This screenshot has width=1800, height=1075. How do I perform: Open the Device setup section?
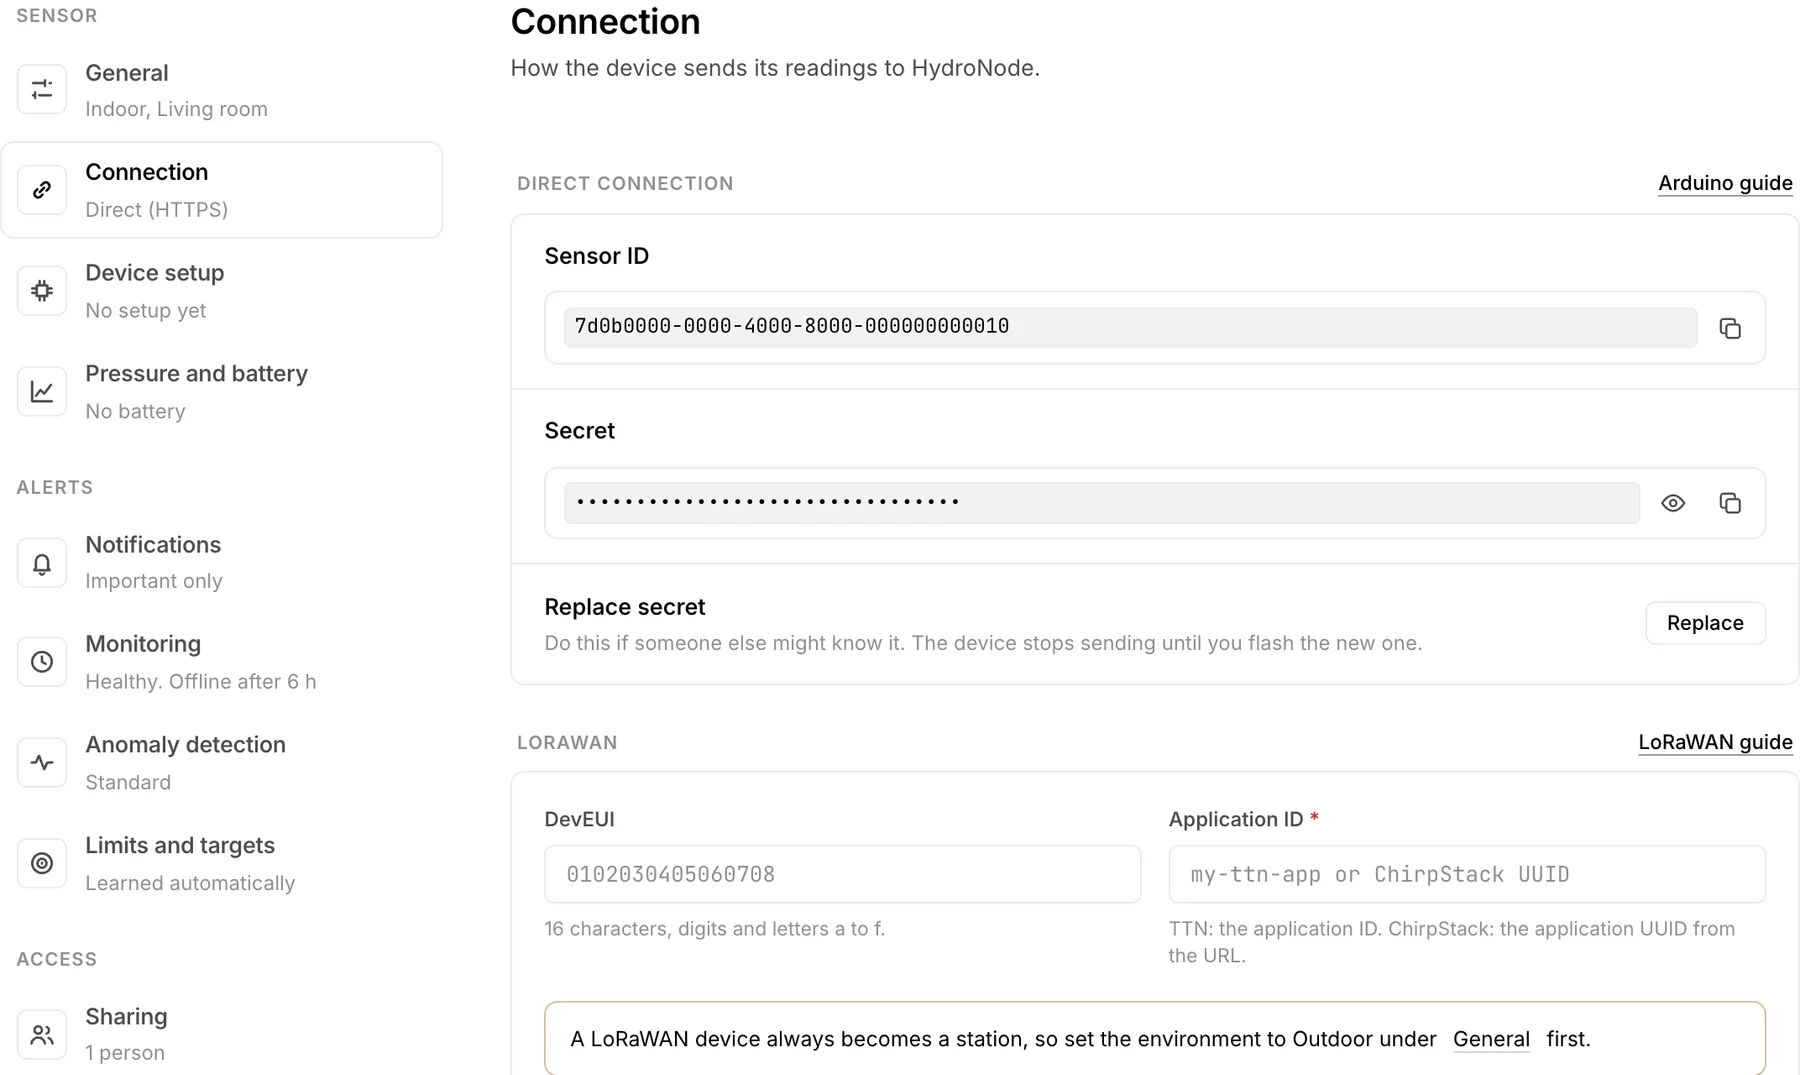tap(221, 291)
